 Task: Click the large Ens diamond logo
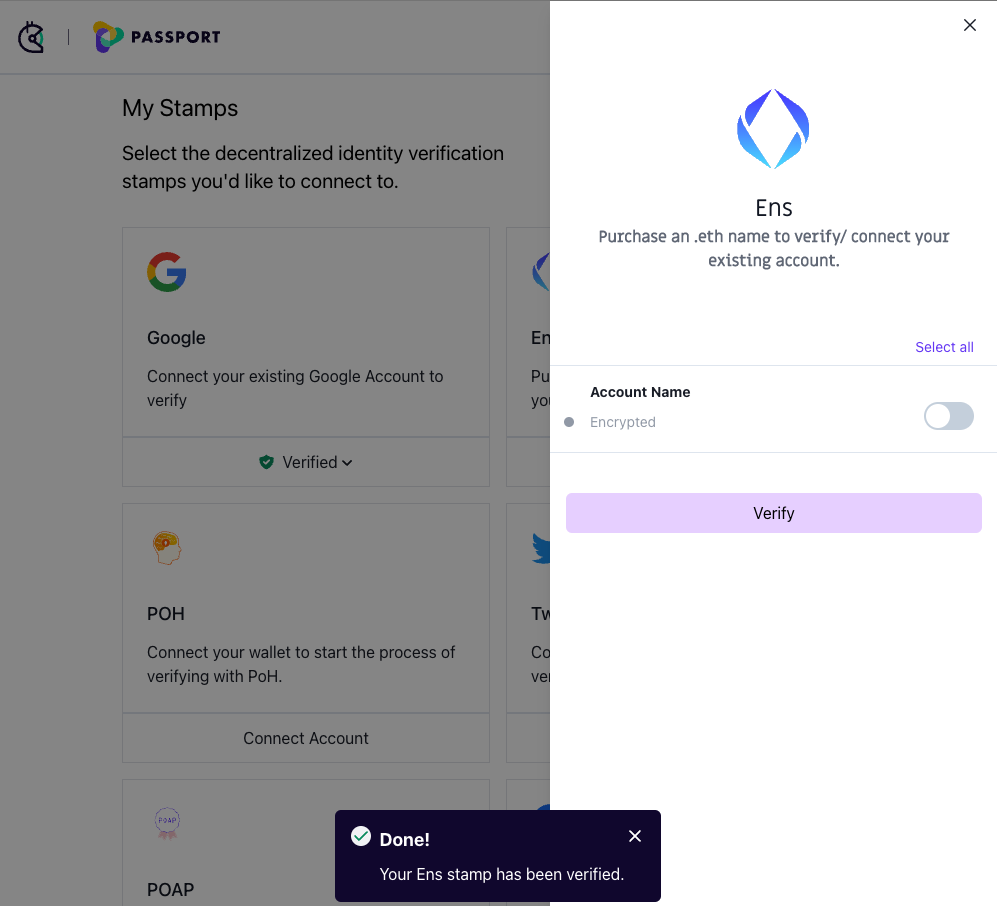(773, 129)
